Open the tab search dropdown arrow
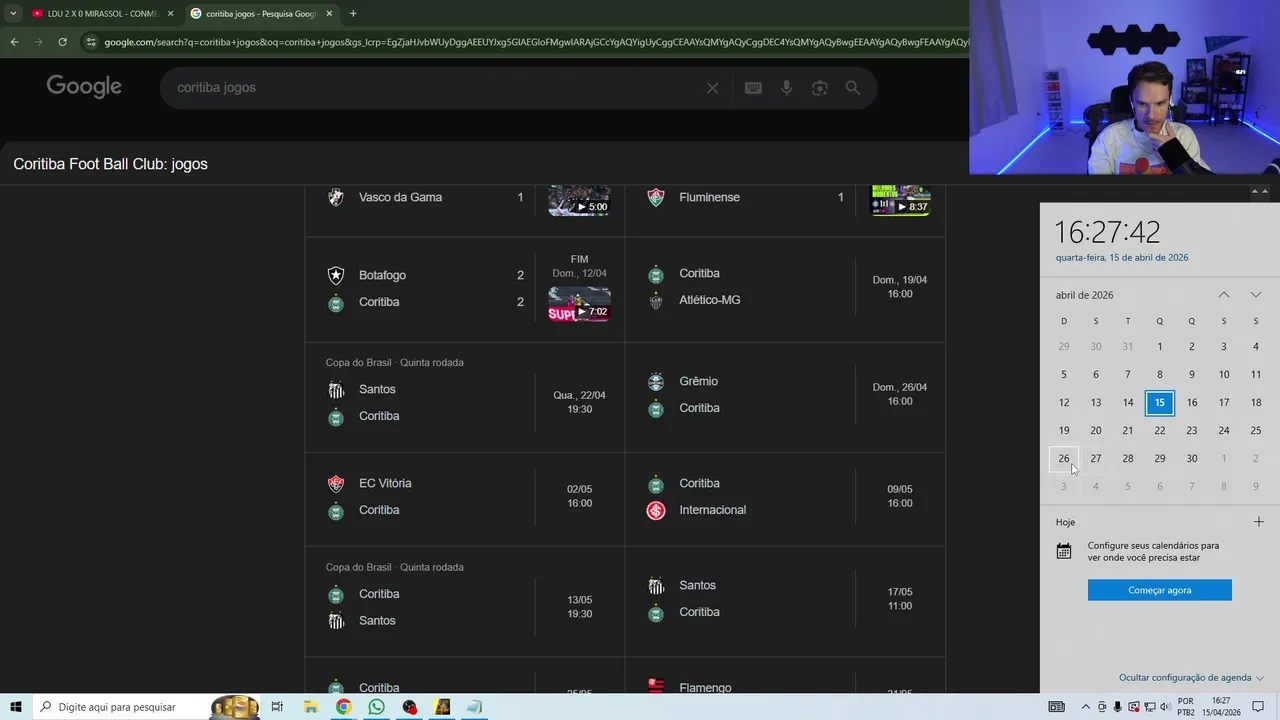 click(13, 14)
